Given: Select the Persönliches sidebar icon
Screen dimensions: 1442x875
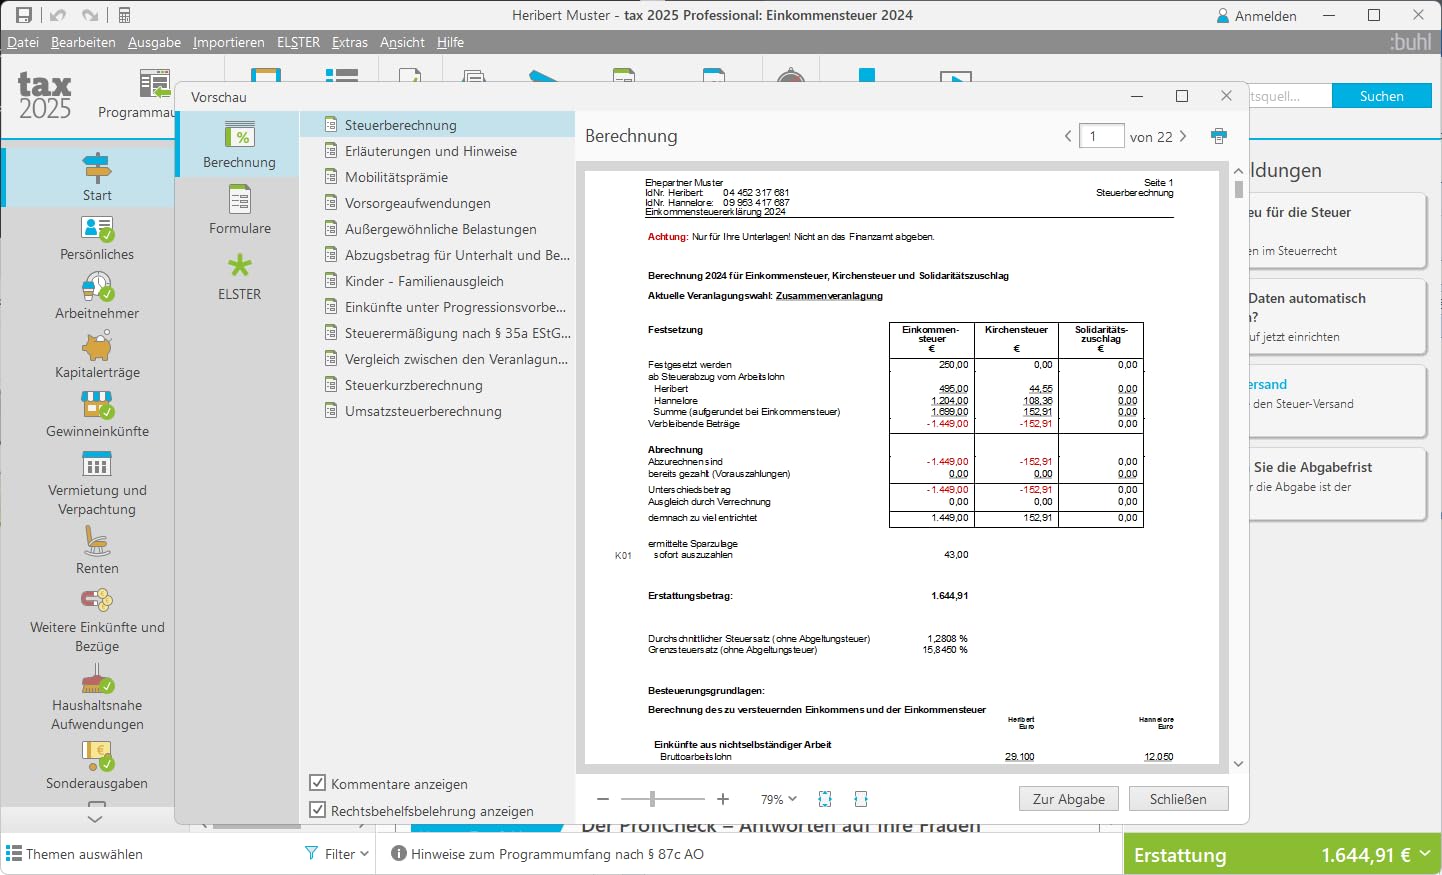Looking at the screenshot, I should 97,229.
